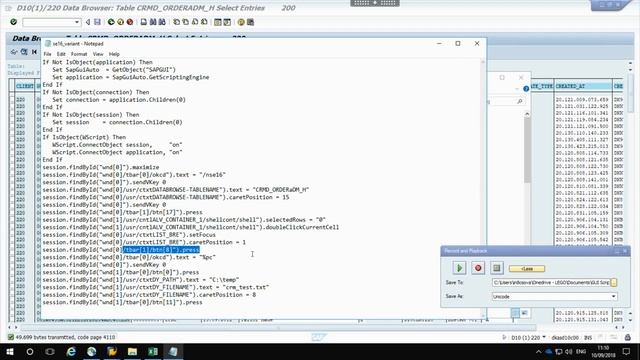This screenshot has width=640, height=360.
Task: Open the Notepad Edit menu
Action: pos(61,54)
